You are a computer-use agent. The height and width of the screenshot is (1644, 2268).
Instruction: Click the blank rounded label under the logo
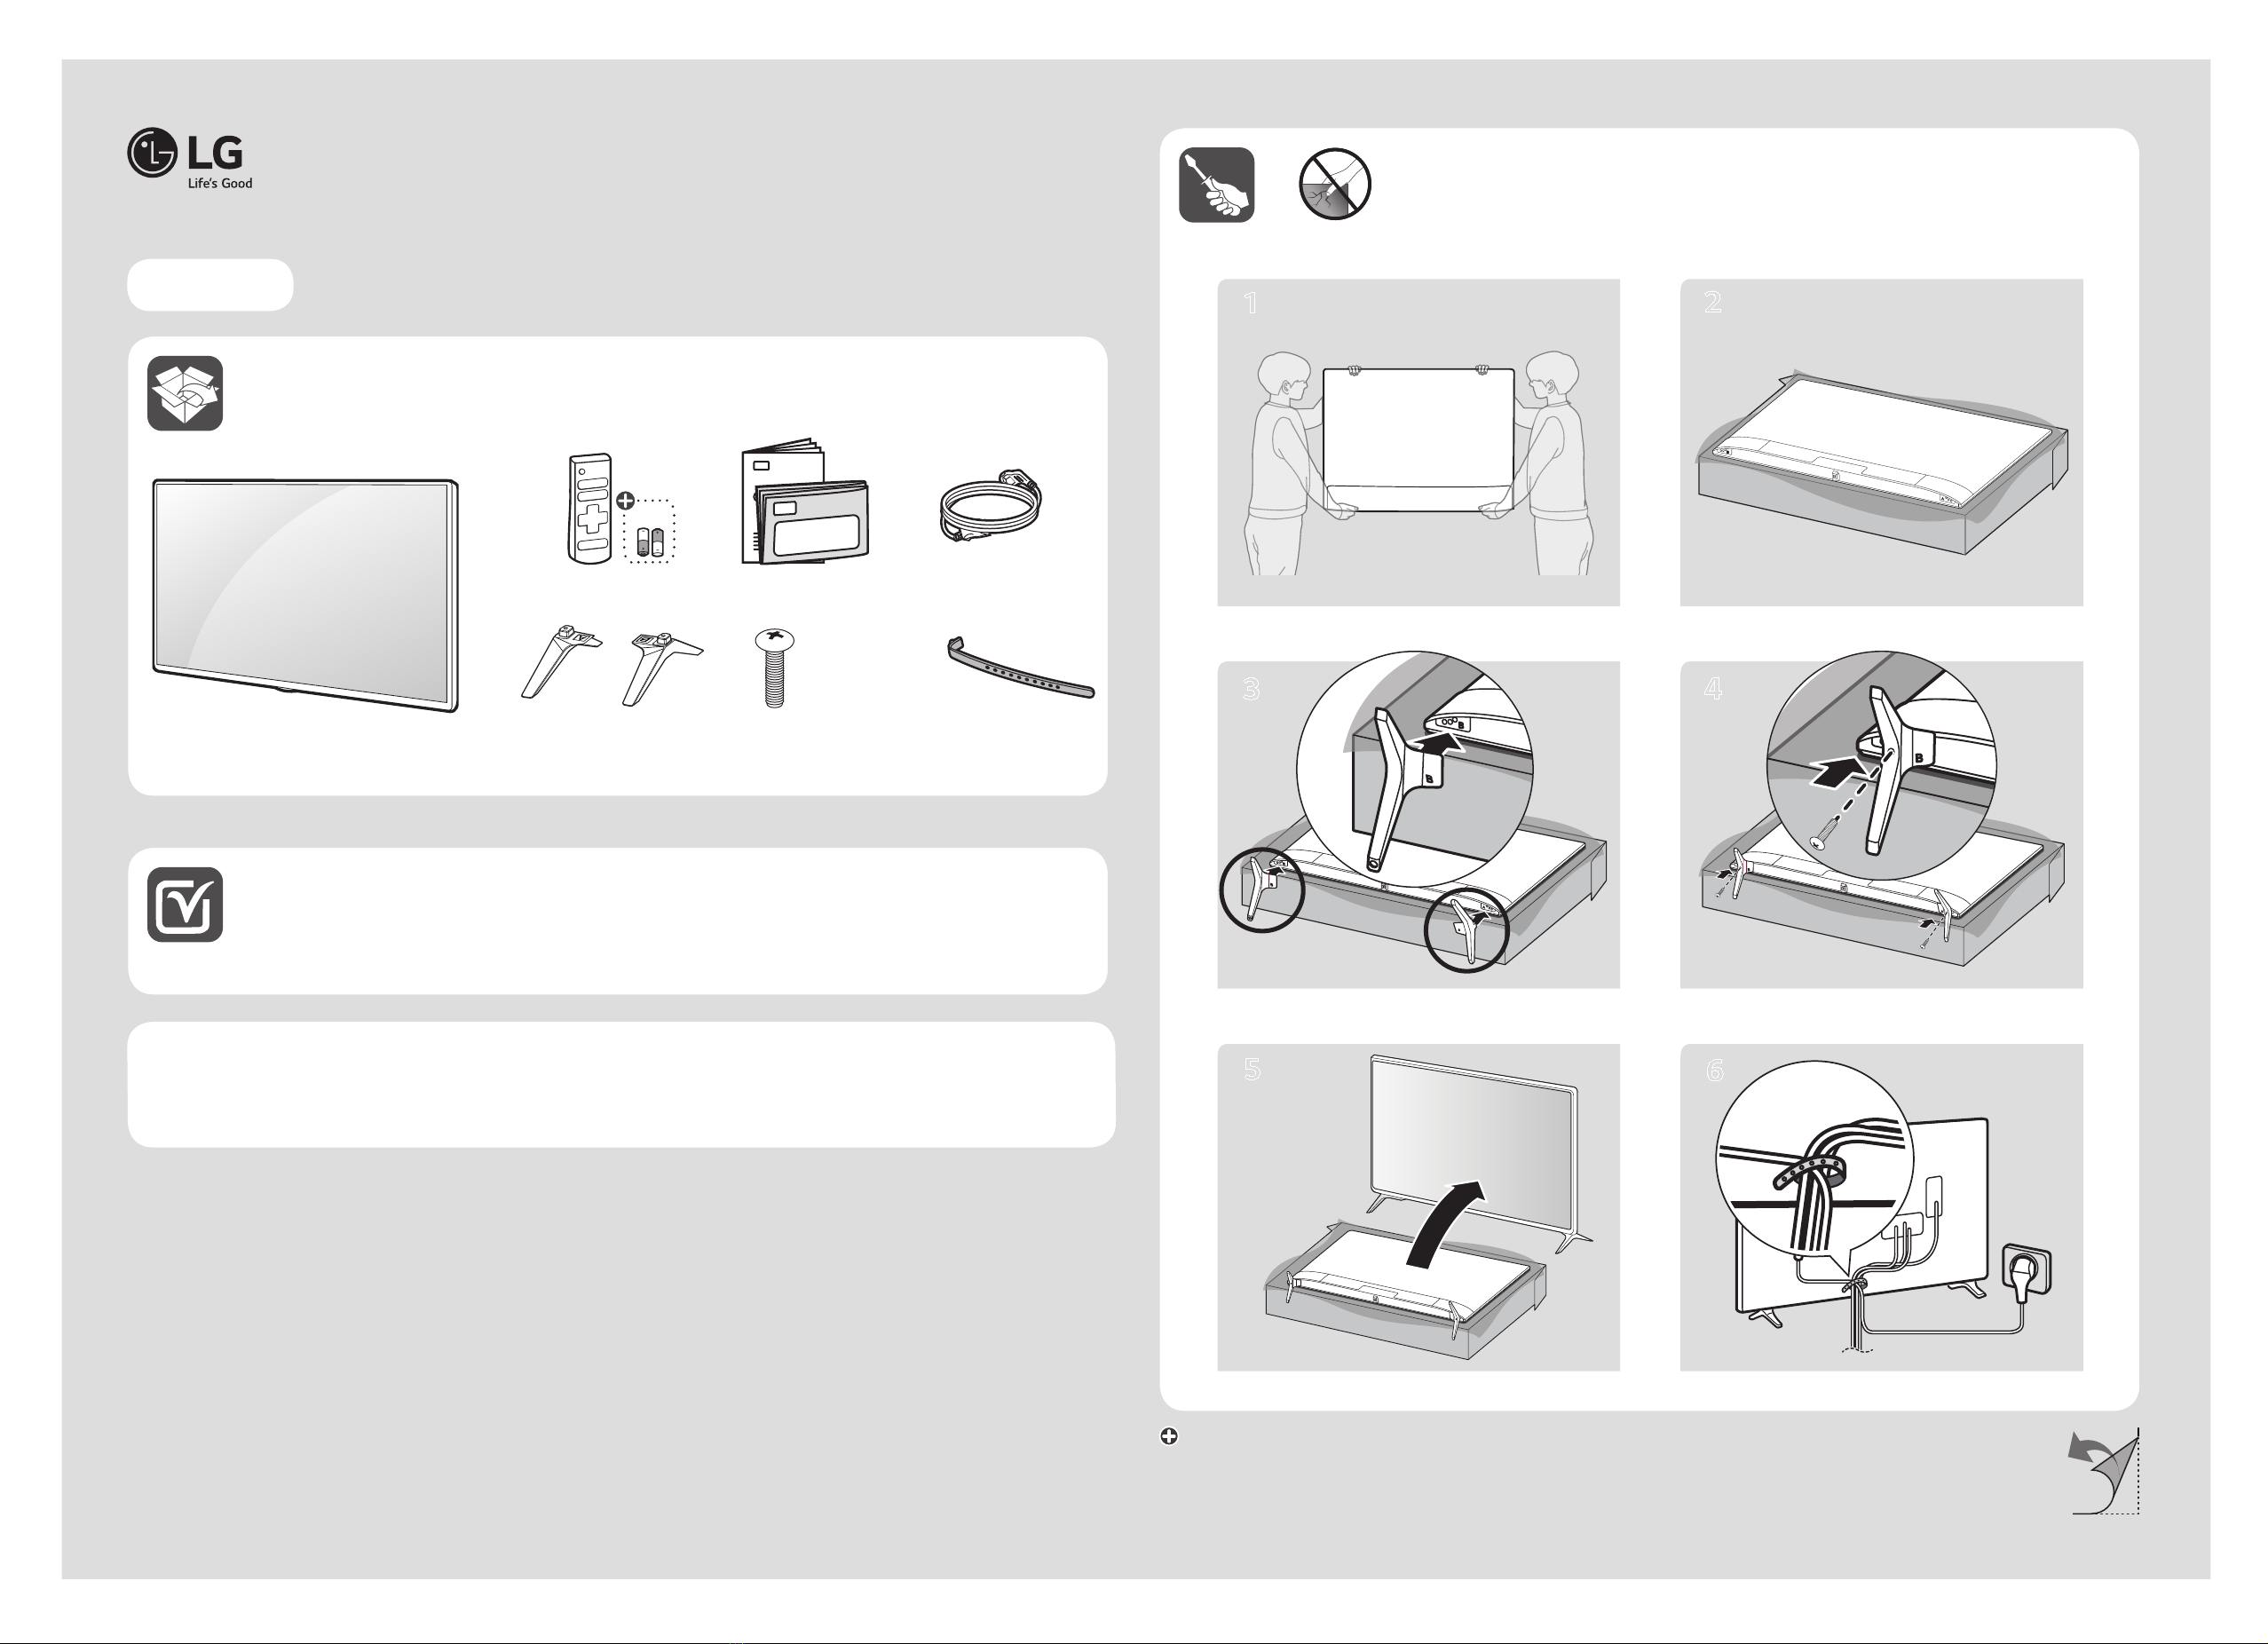(x=210, y=285)
